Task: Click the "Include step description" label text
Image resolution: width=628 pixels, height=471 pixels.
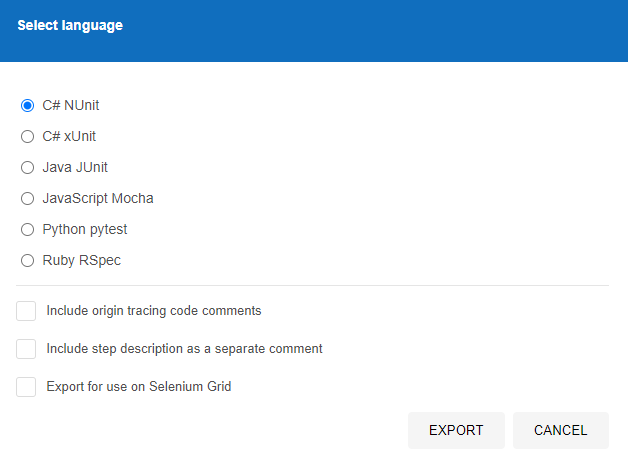Action: click(184, 349)
